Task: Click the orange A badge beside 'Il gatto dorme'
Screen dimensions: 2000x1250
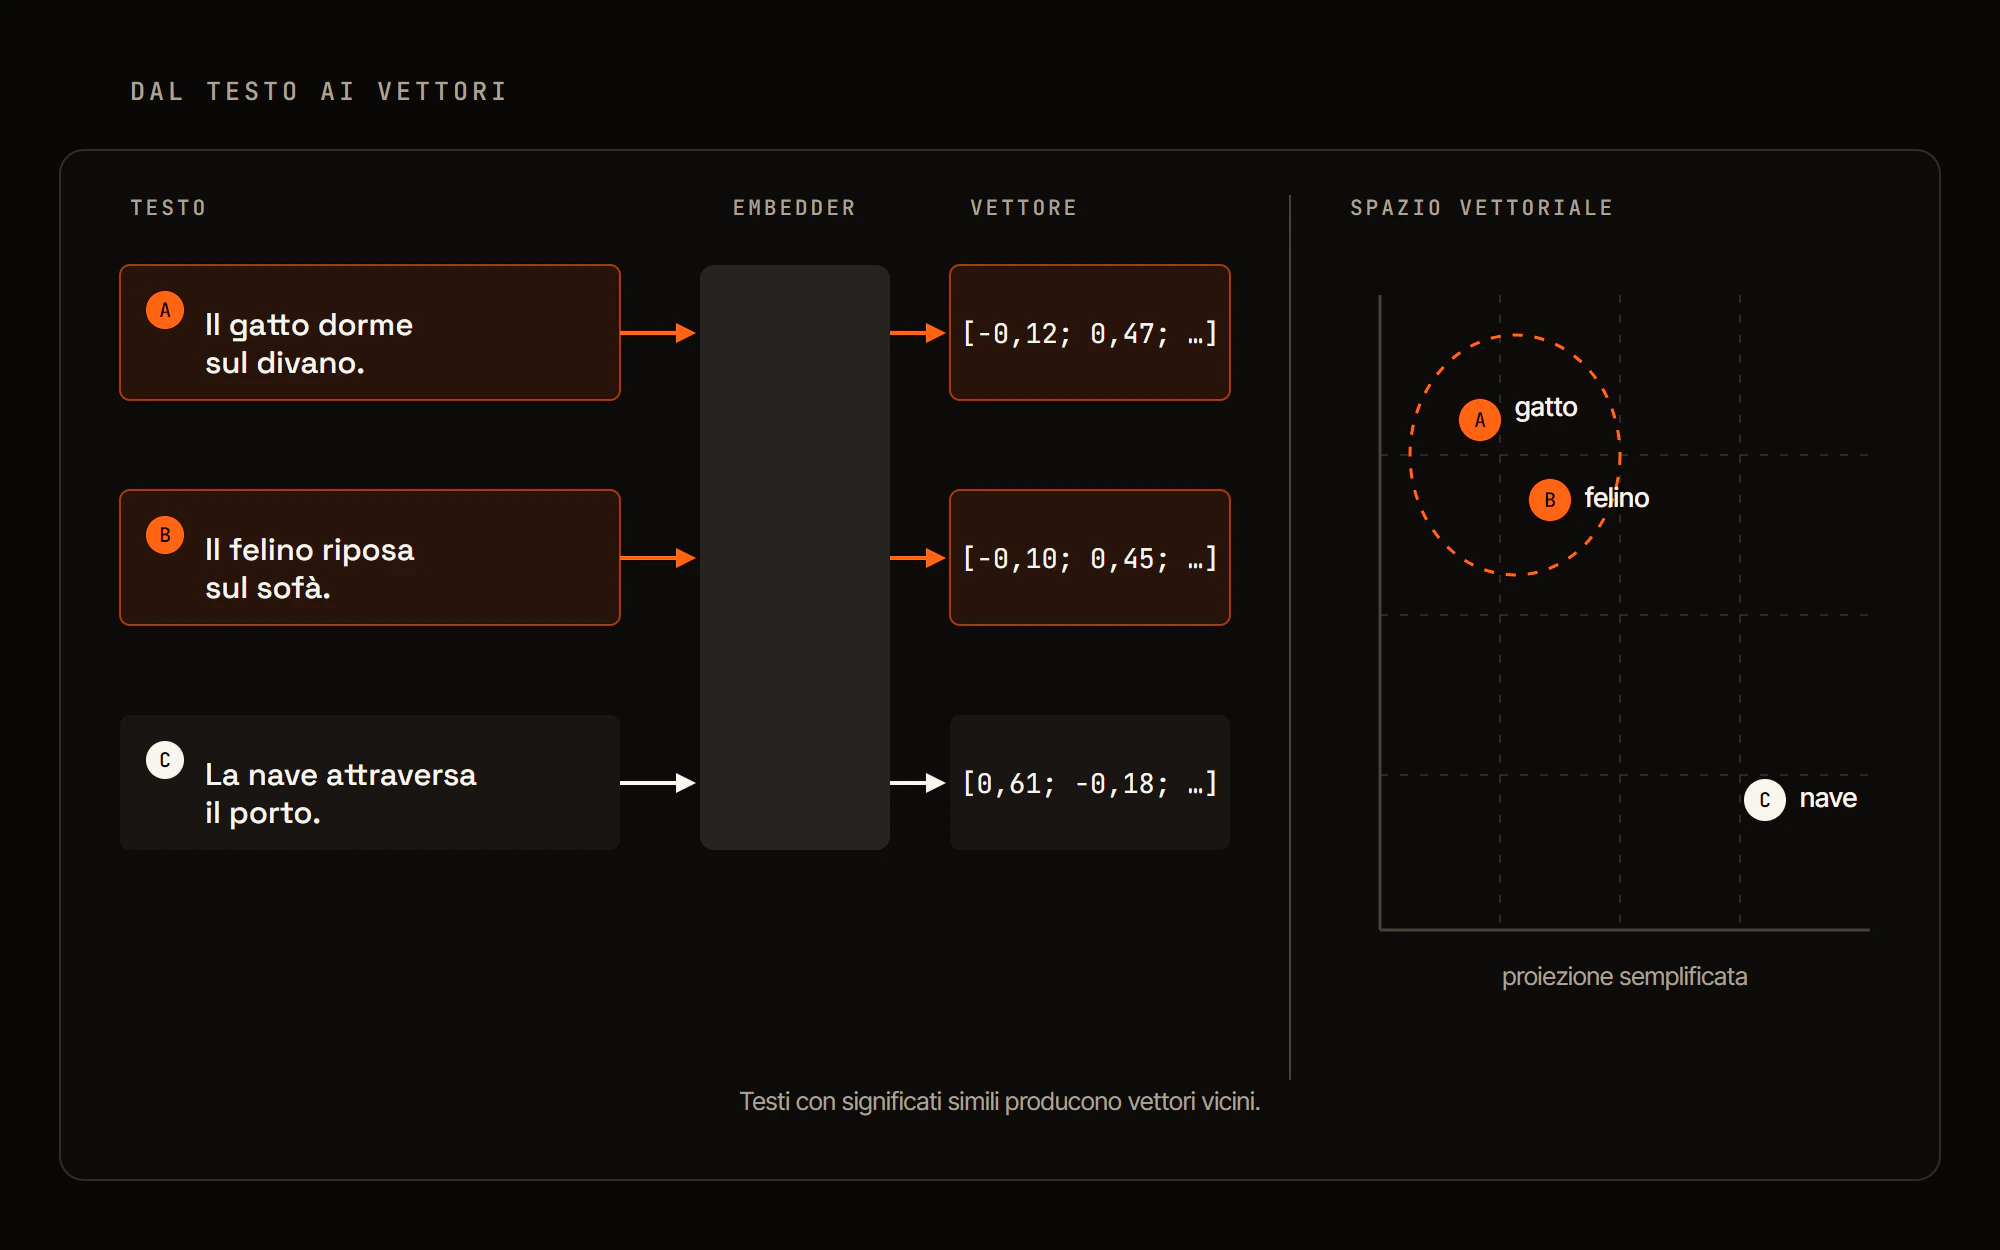Action: 165,310
